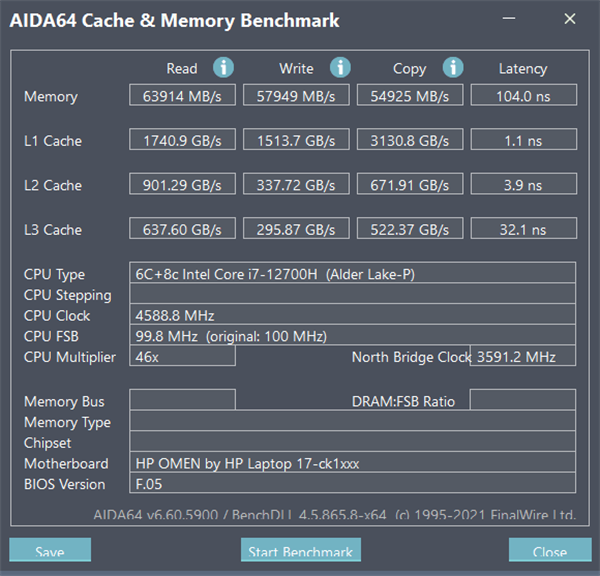
Task: Click the CPU Clock value field
Action: point(353,315)
